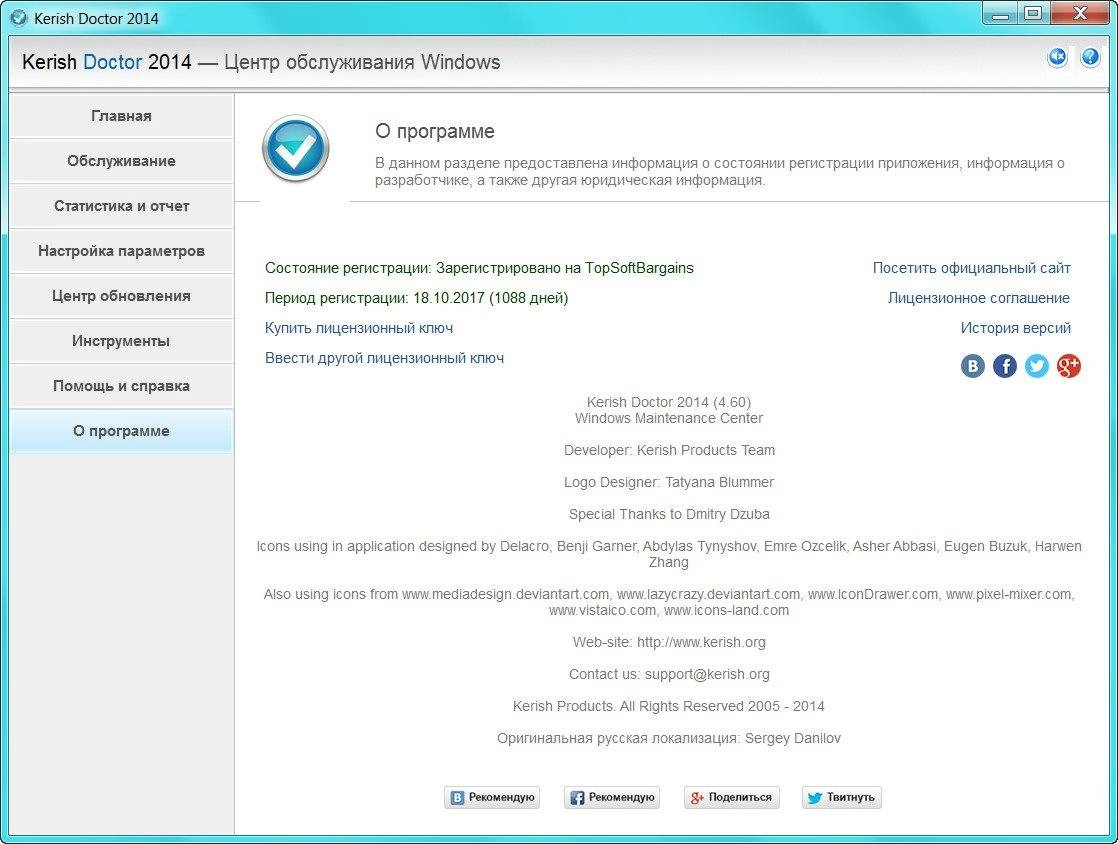Switch to Центр обновления
This screenshot has height=844, width=1118.
click(x=121, y=295)
